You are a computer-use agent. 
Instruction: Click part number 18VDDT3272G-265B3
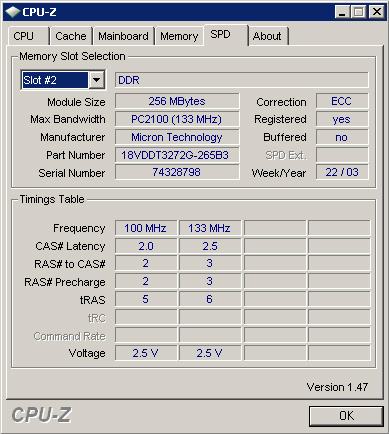[x=177, y=155]
